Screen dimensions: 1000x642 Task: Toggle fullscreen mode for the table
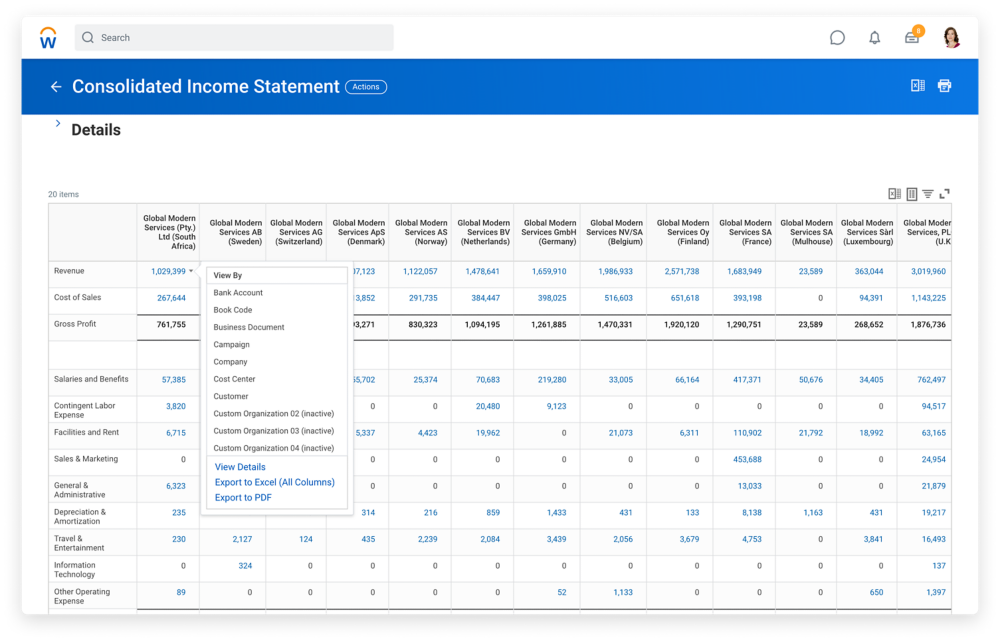pos(944,194)
